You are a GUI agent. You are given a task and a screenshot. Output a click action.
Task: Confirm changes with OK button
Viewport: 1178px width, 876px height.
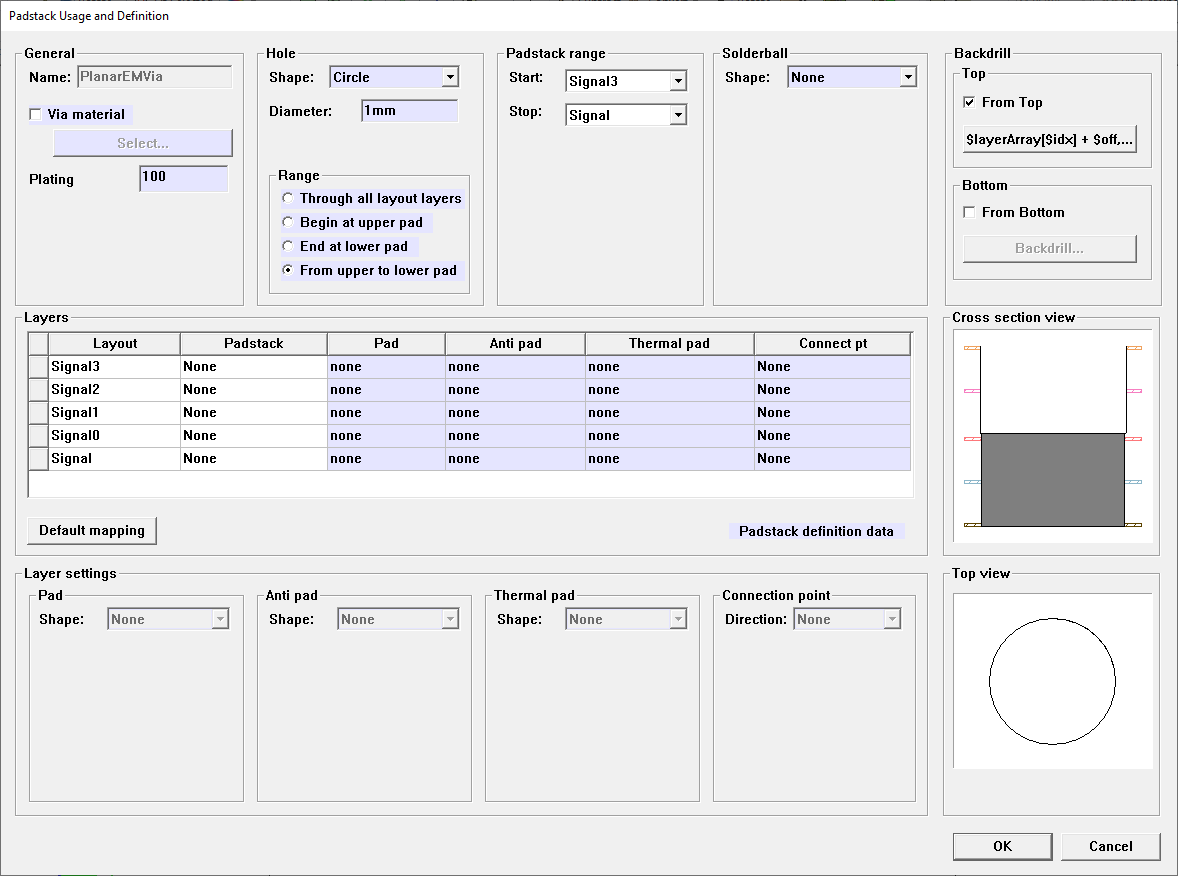pos(1002,846)
